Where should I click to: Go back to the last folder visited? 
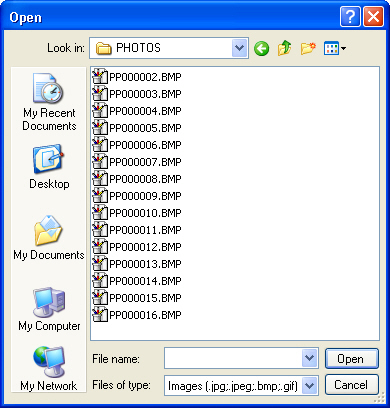[261, 49]
